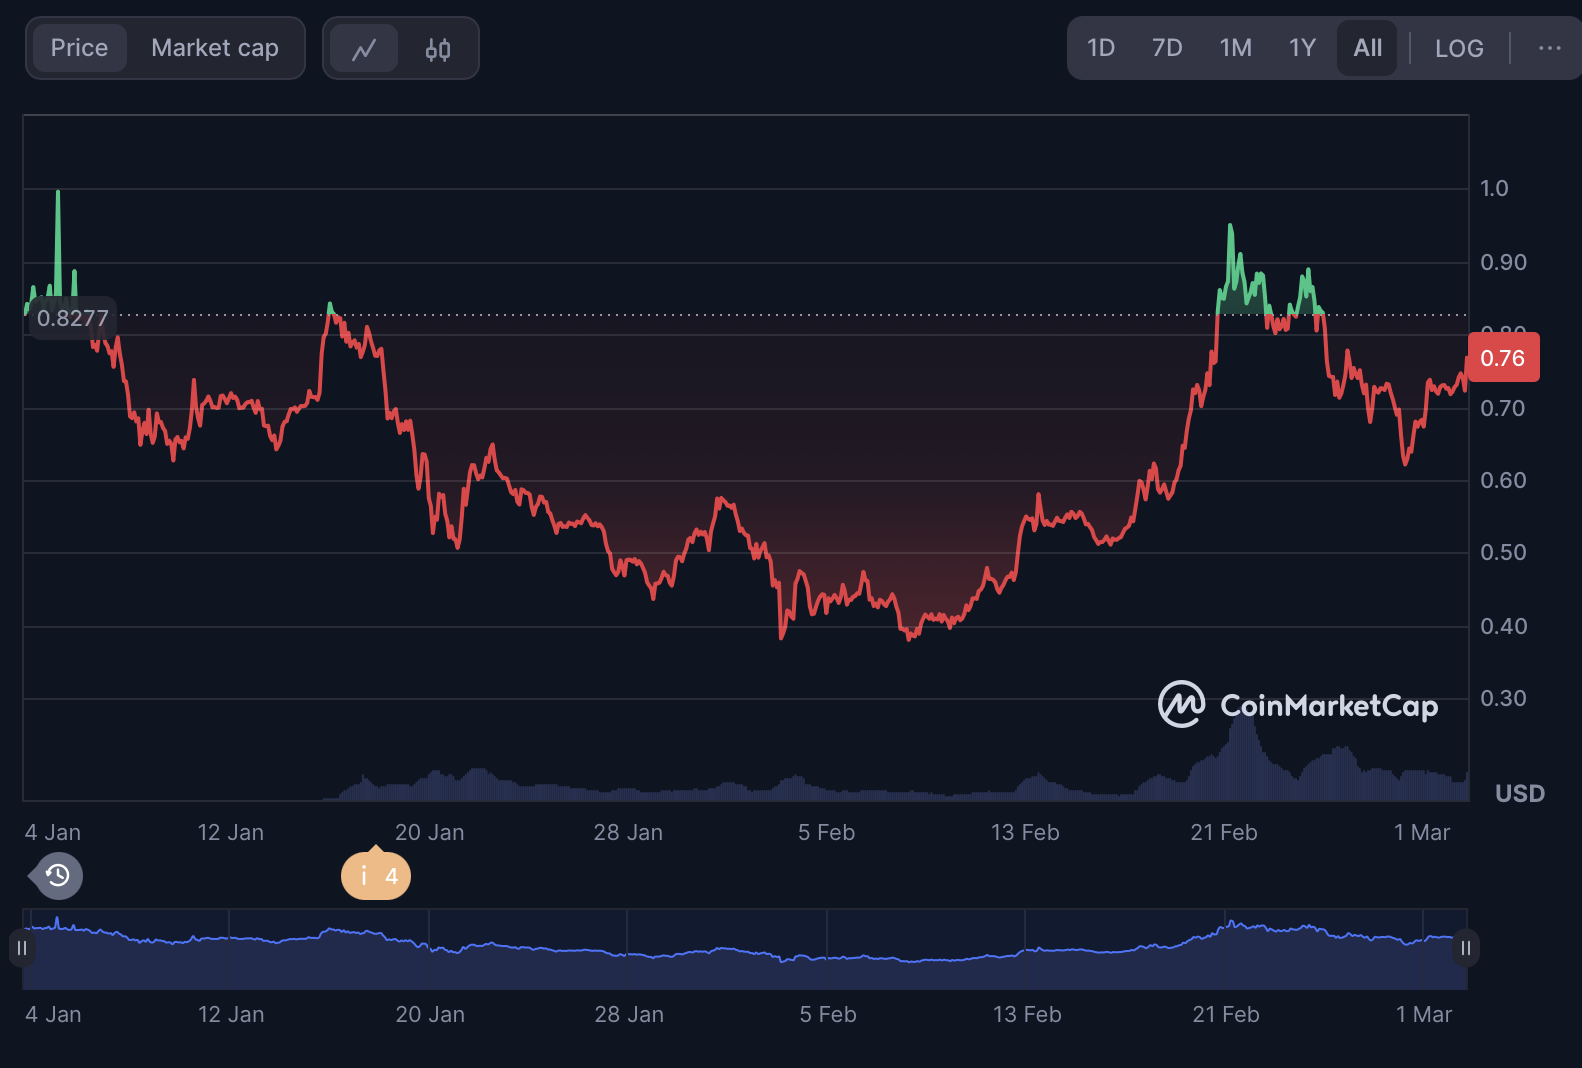Click the 12 Jan main chart axis label
The height and width of the screenshot is (1068, 1582).
[x=231, y=832]
